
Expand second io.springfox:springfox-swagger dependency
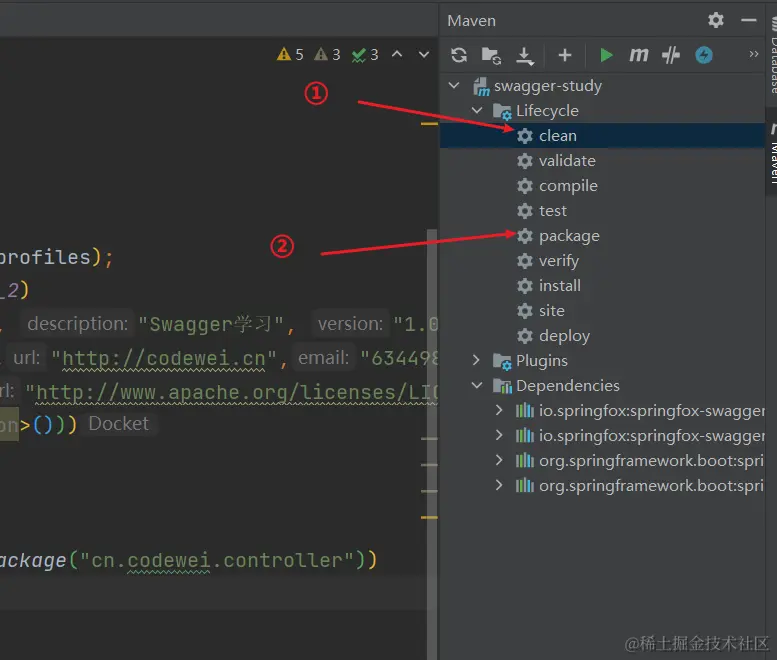499,435
